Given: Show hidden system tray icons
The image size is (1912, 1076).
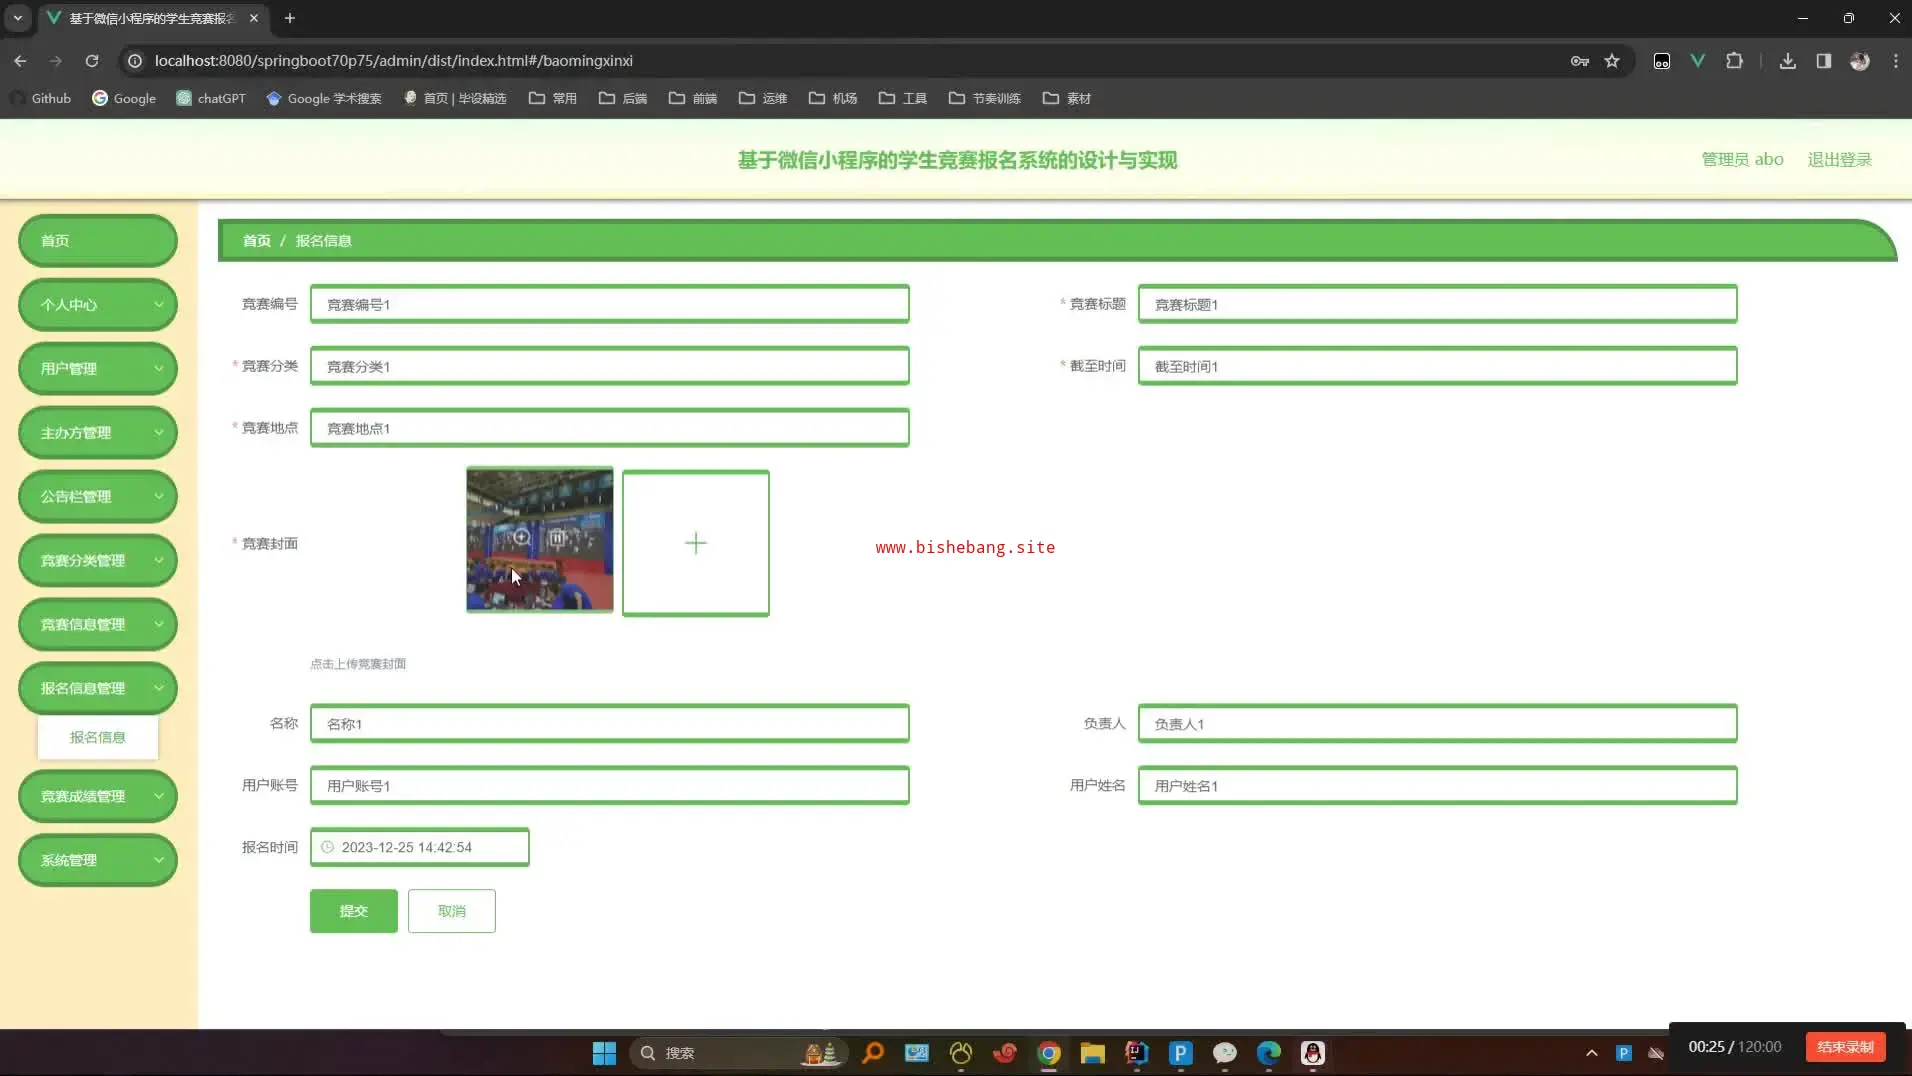Looking at the screenshot, I should tap(1592, 1053).
